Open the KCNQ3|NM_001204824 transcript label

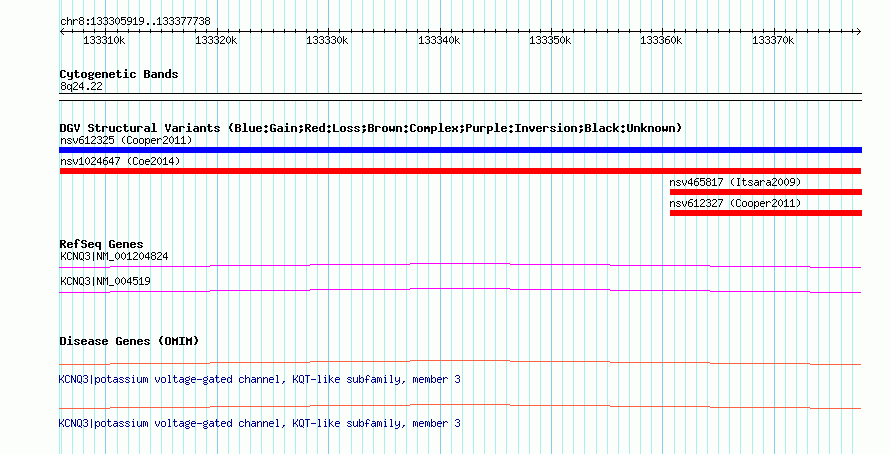[114, 257]
